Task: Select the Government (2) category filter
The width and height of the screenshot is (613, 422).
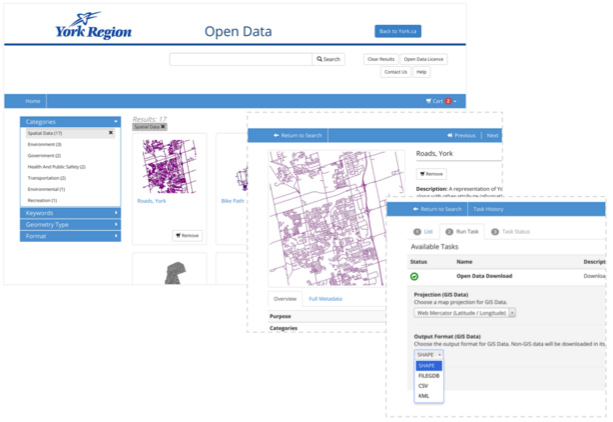Action: click(45, 155)
